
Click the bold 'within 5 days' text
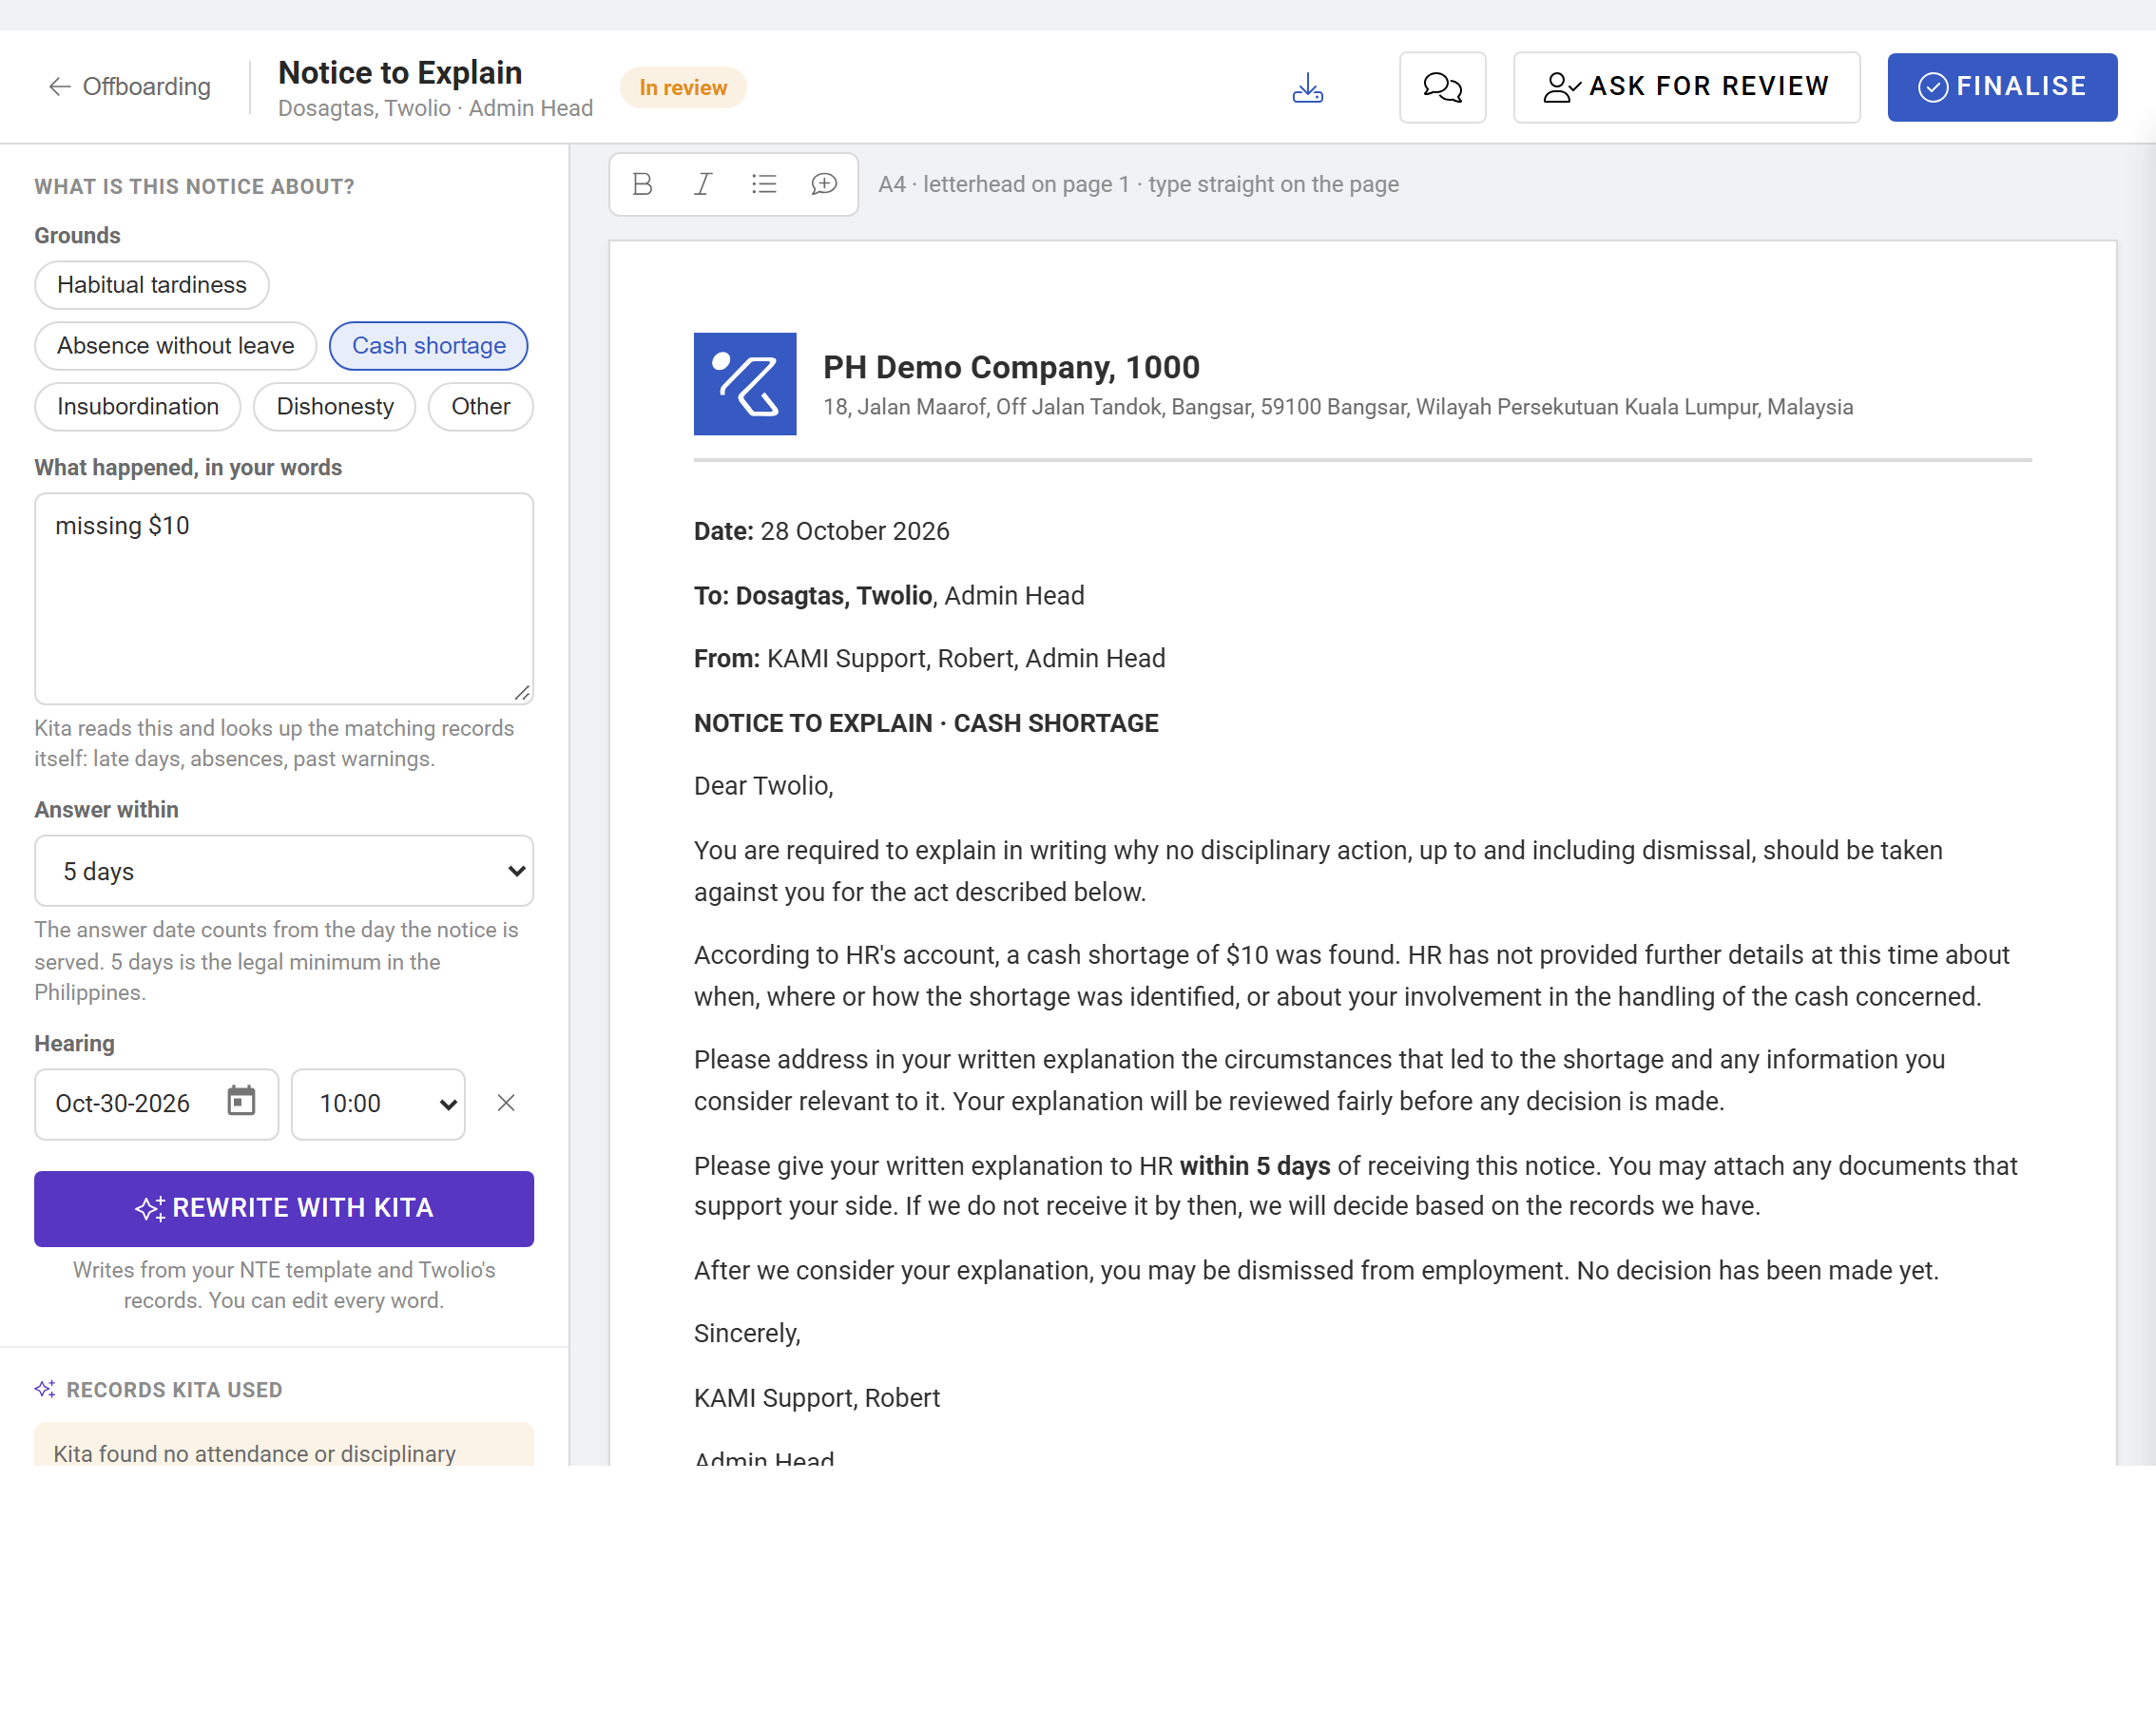click(1255, 1166)
